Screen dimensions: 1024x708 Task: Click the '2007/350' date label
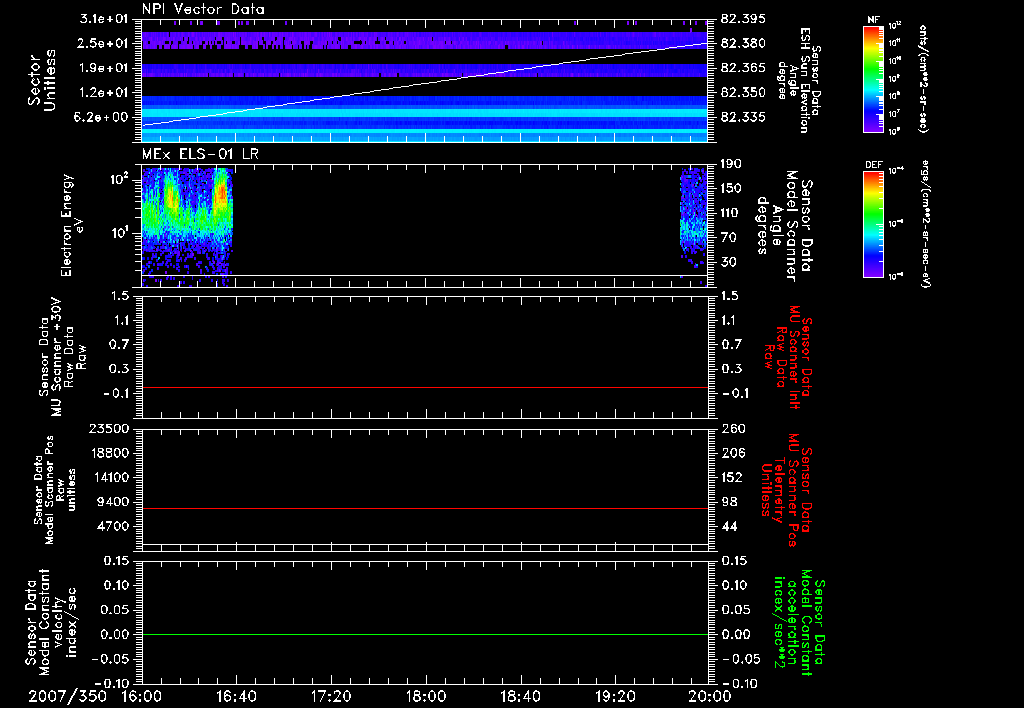tap(67, 696)
